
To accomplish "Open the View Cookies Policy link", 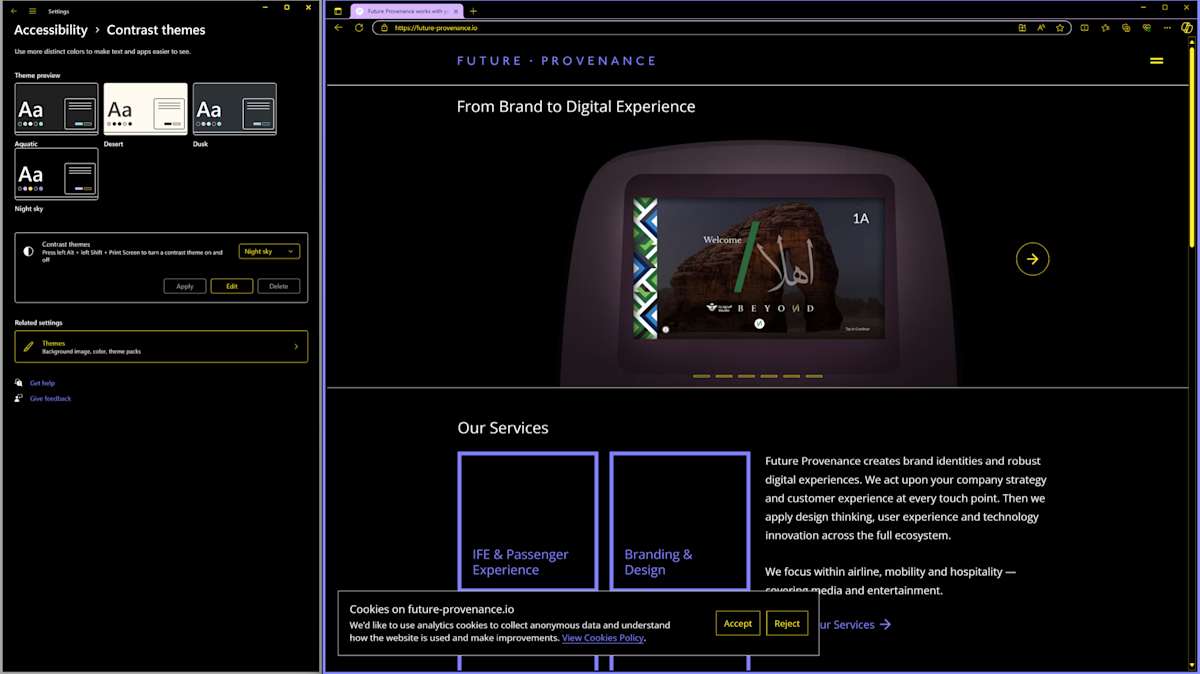I will click(x=603, y=638).
